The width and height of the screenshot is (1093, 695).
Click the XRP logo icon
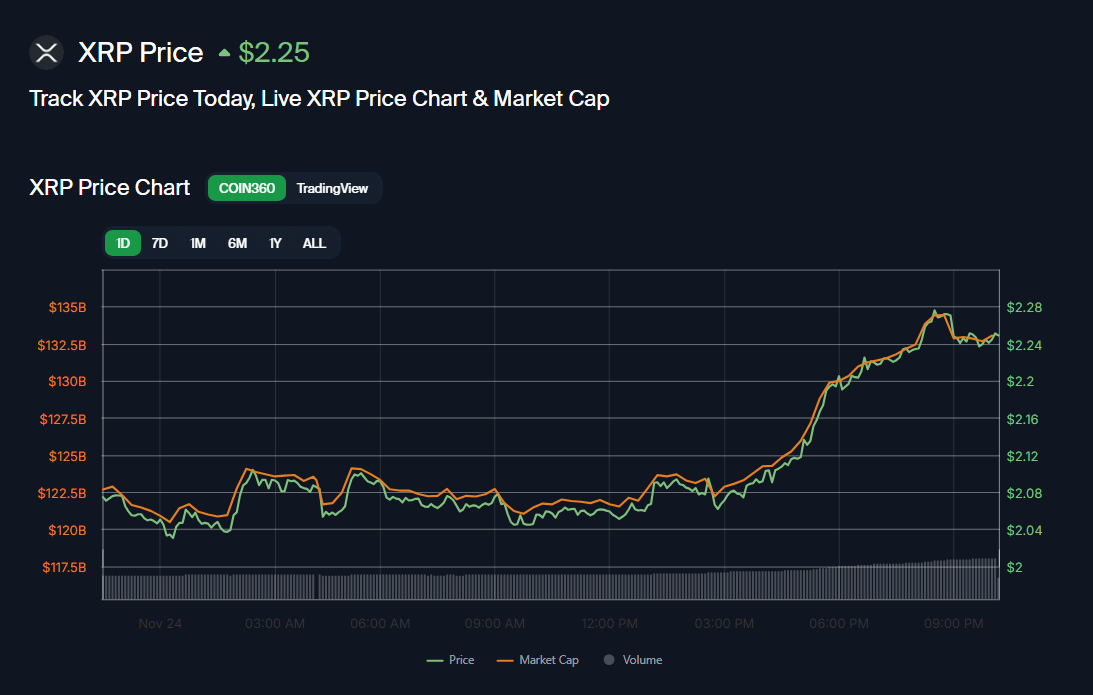tap(46, 52)
